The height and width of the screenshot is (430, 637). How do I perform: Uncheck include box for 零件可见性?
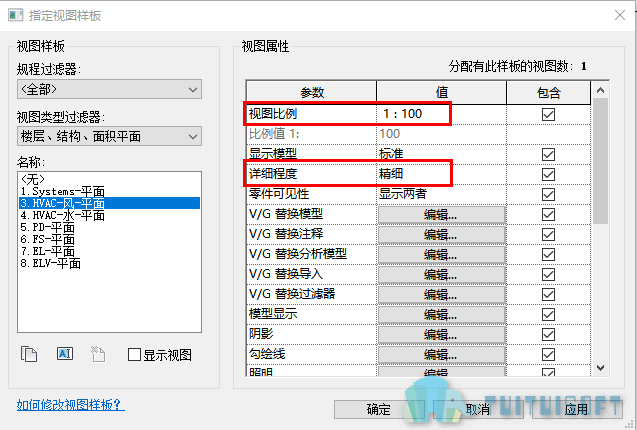click(x=548, y=194)
